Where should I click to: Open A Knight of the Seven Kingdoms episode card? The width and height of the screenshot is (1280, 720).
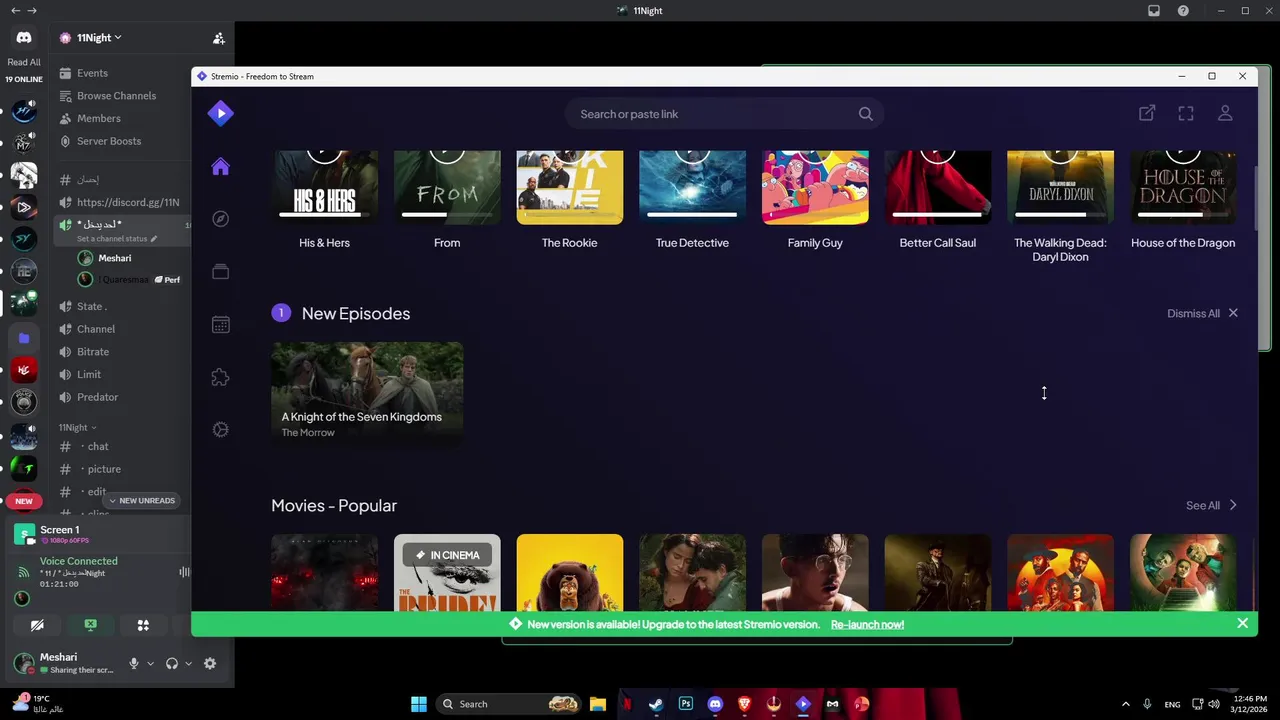[367, 392]
